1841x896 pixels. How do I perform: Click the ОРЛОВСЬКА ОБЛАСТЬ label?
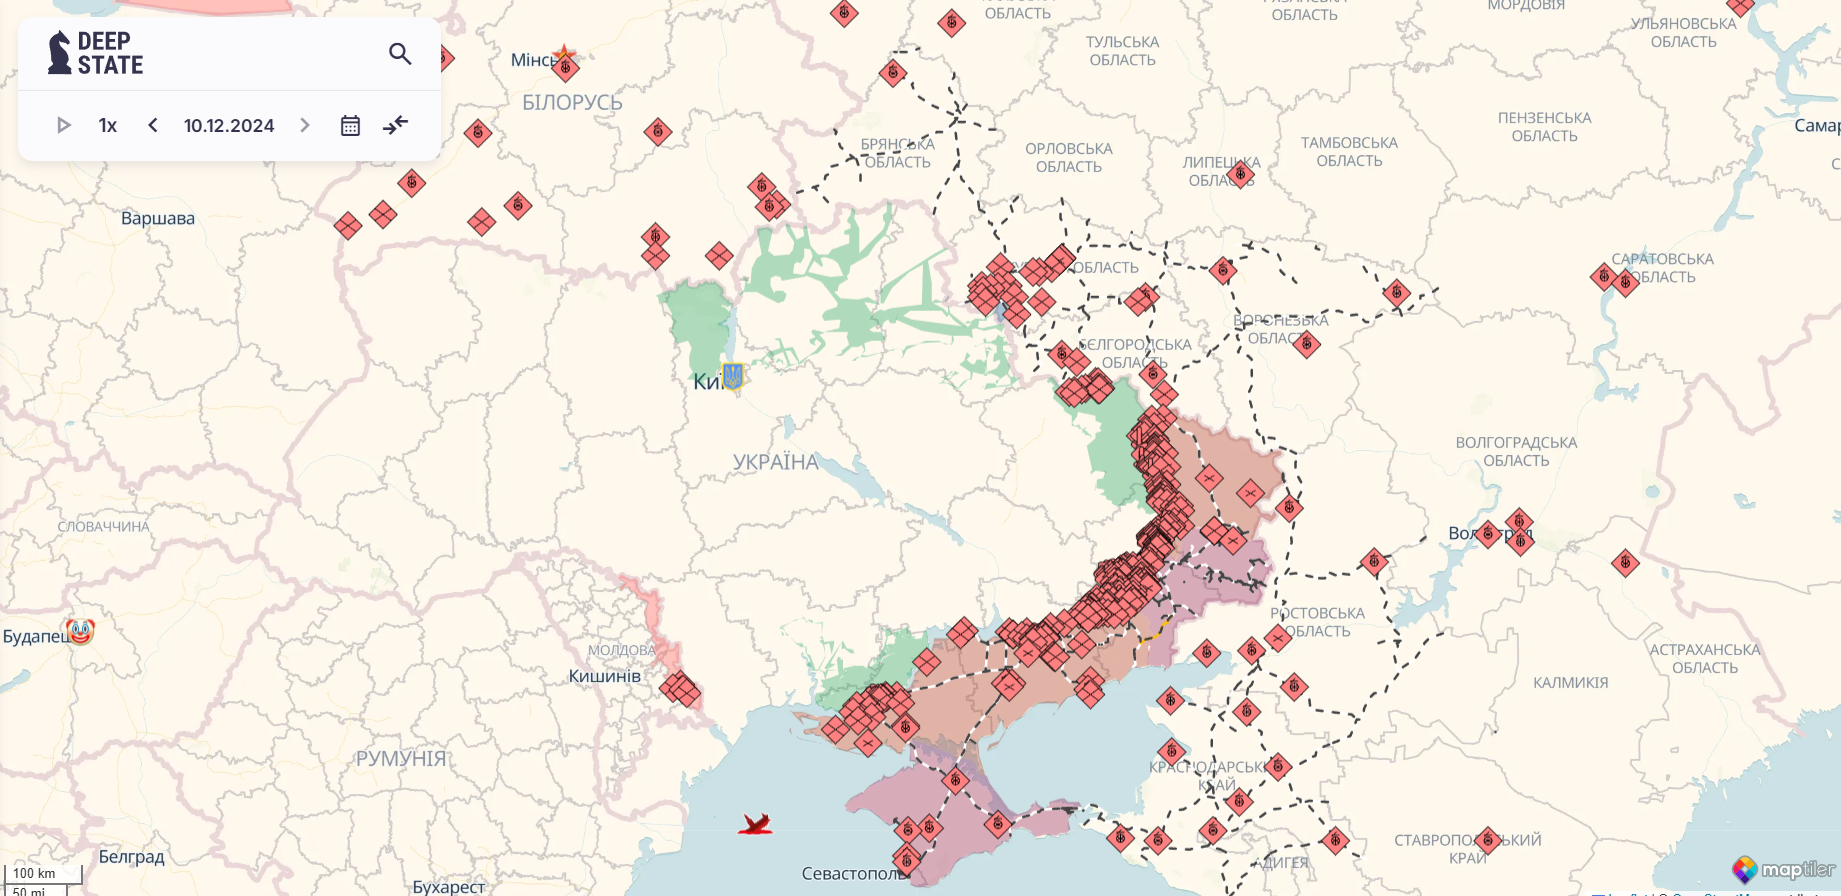(1068, 158)
